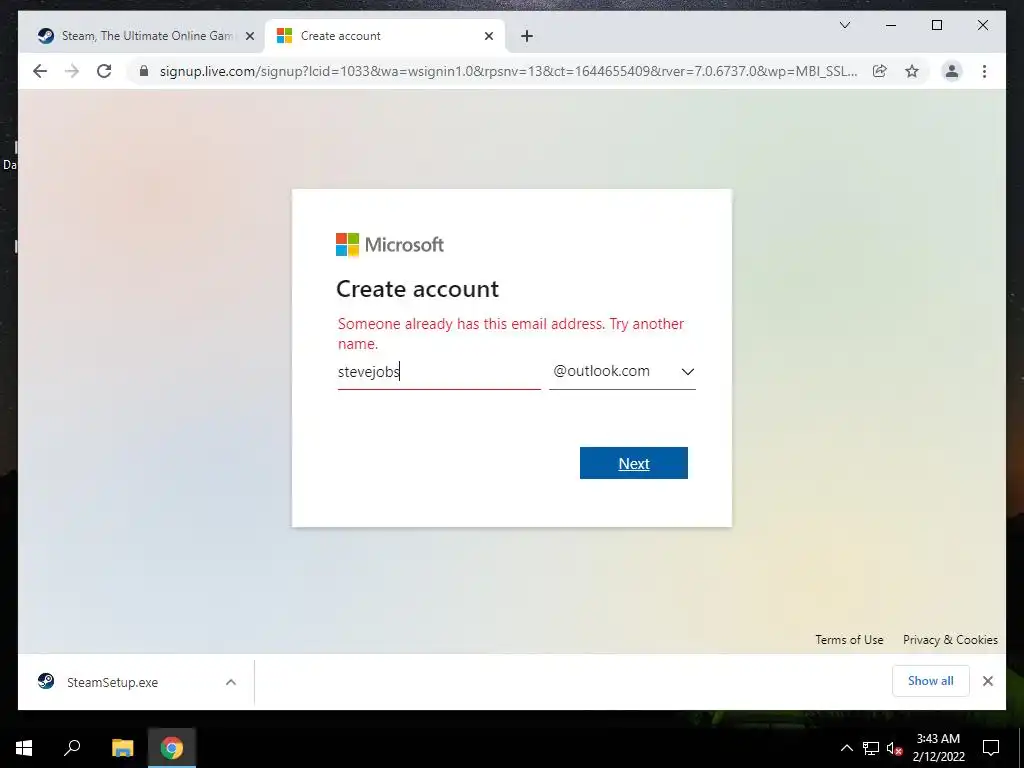The width and height of the screenshot is (1024, 768).
Task: Open taskbar search magnifier
Action: (72, 748)
